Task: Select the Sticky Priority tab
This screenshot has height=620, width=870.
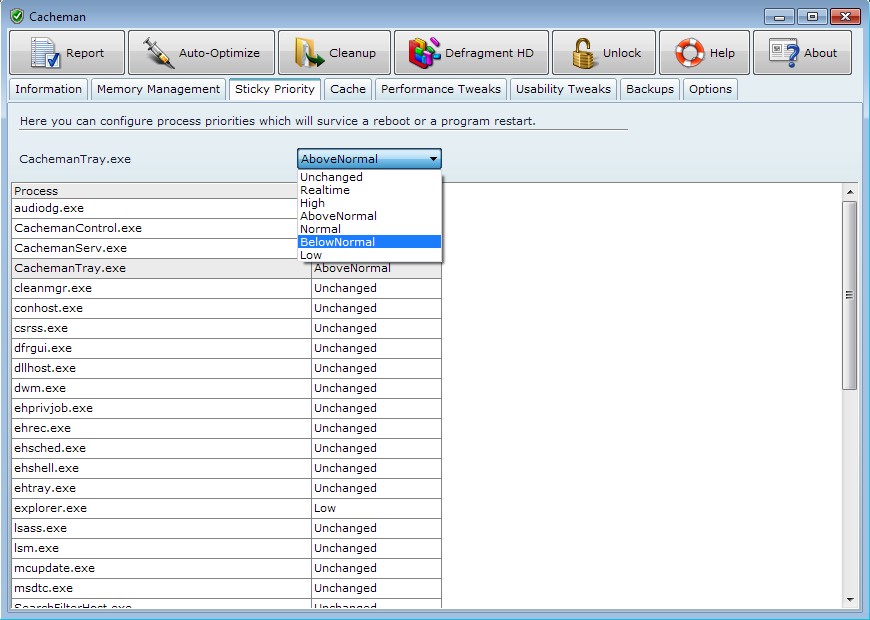Action: coord(275,89)
